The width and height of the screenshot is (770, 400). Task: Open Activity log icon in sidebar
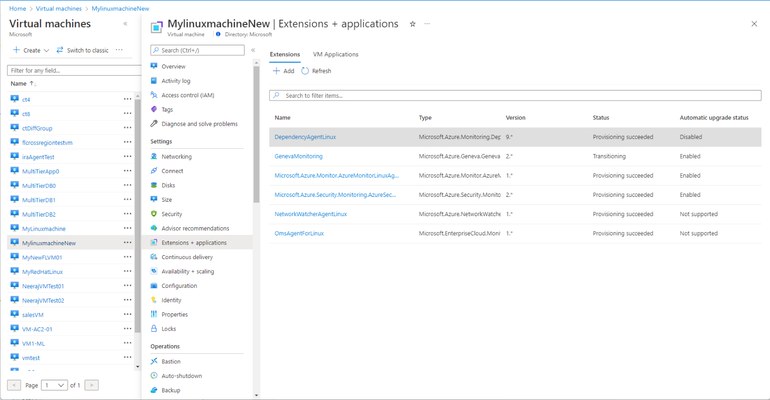[x=154, y=80]
